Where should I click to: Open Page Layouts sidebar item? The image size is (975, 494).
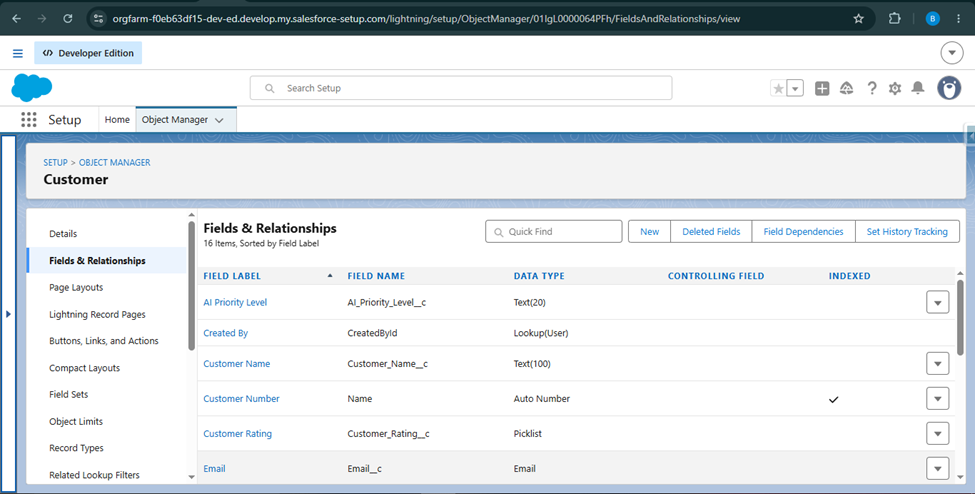[x=76, y=287]
